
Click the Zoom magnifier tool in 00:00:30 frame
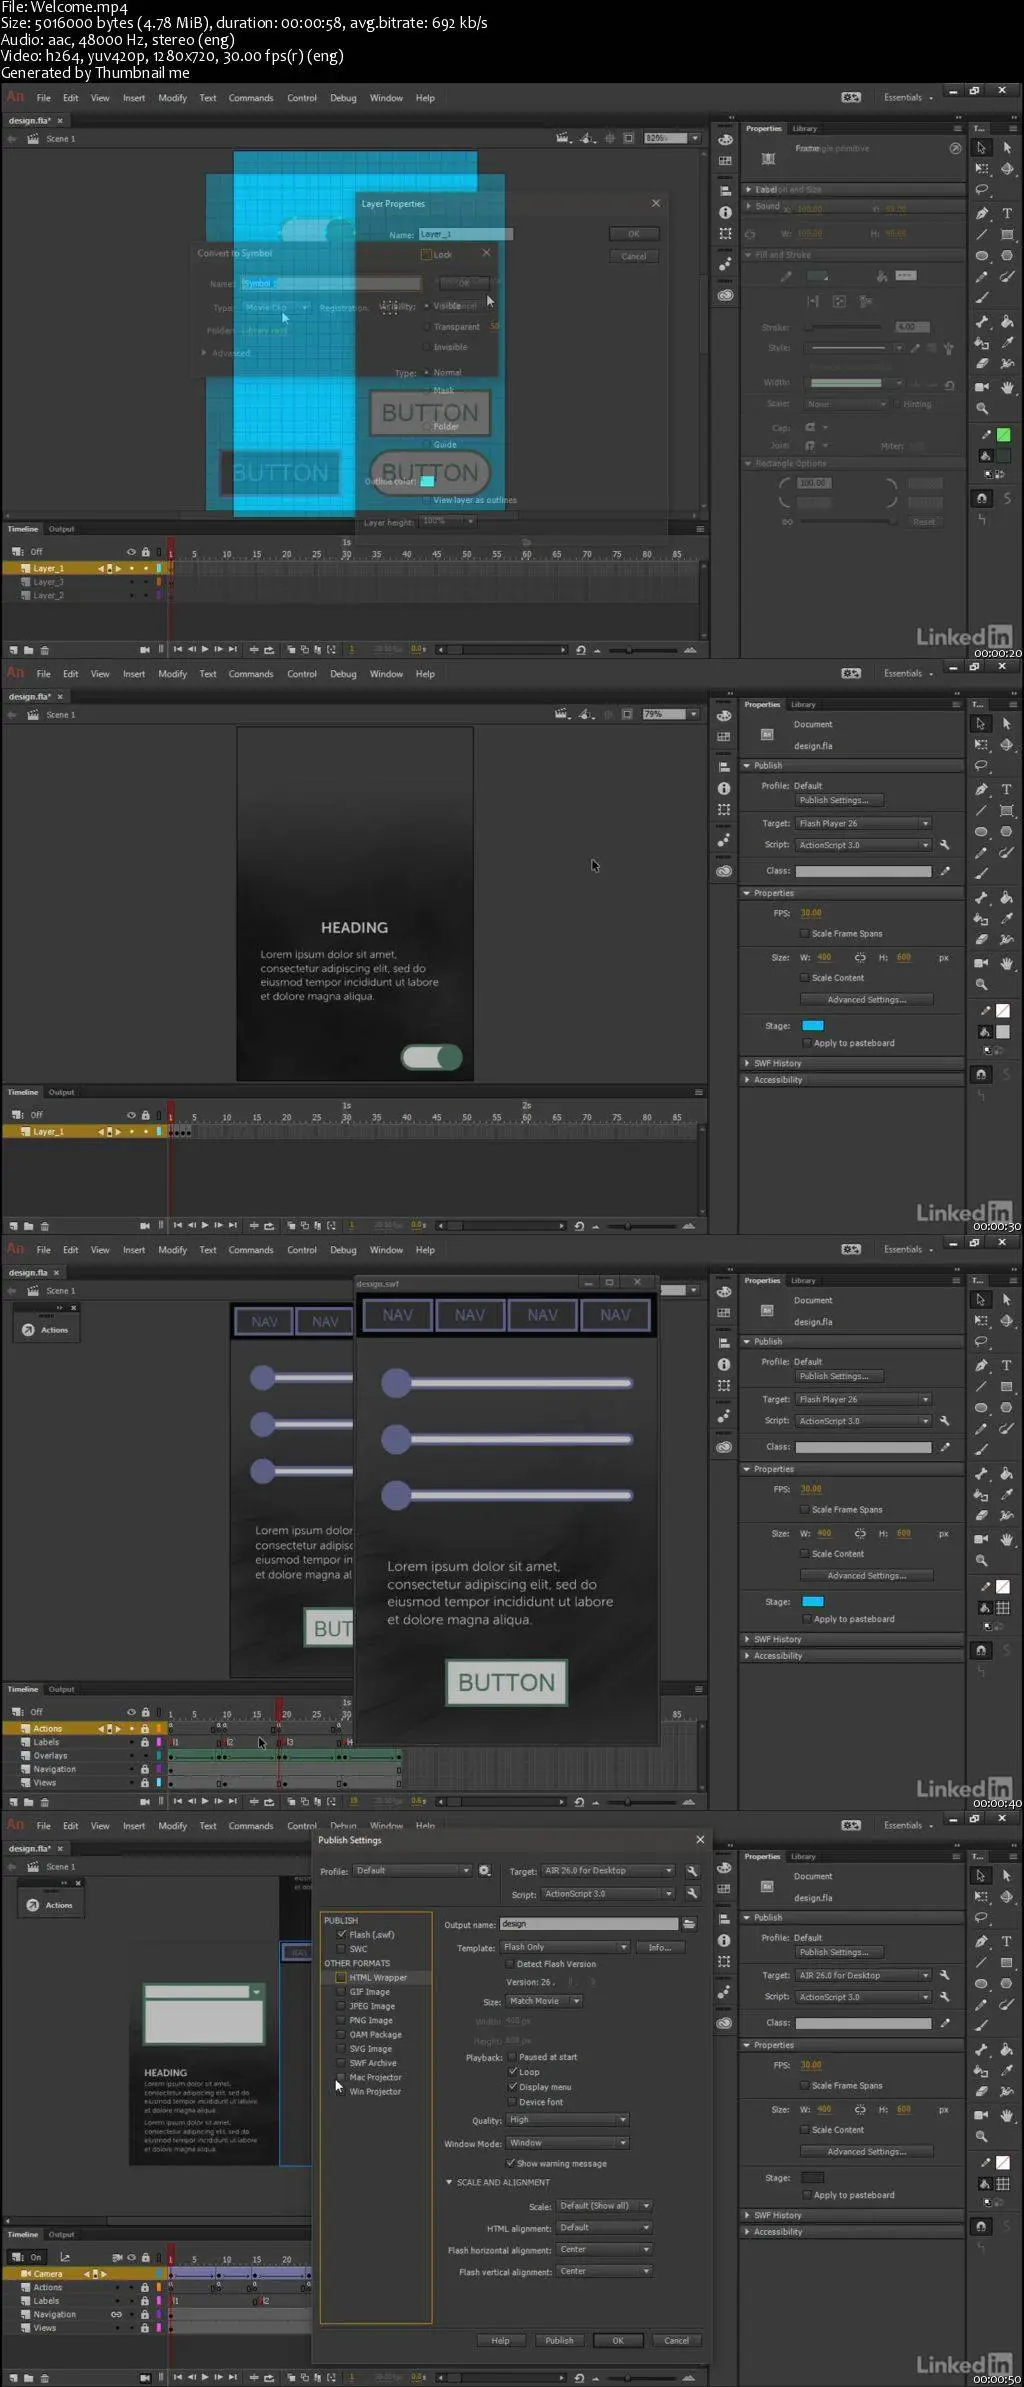click(982, 985)
